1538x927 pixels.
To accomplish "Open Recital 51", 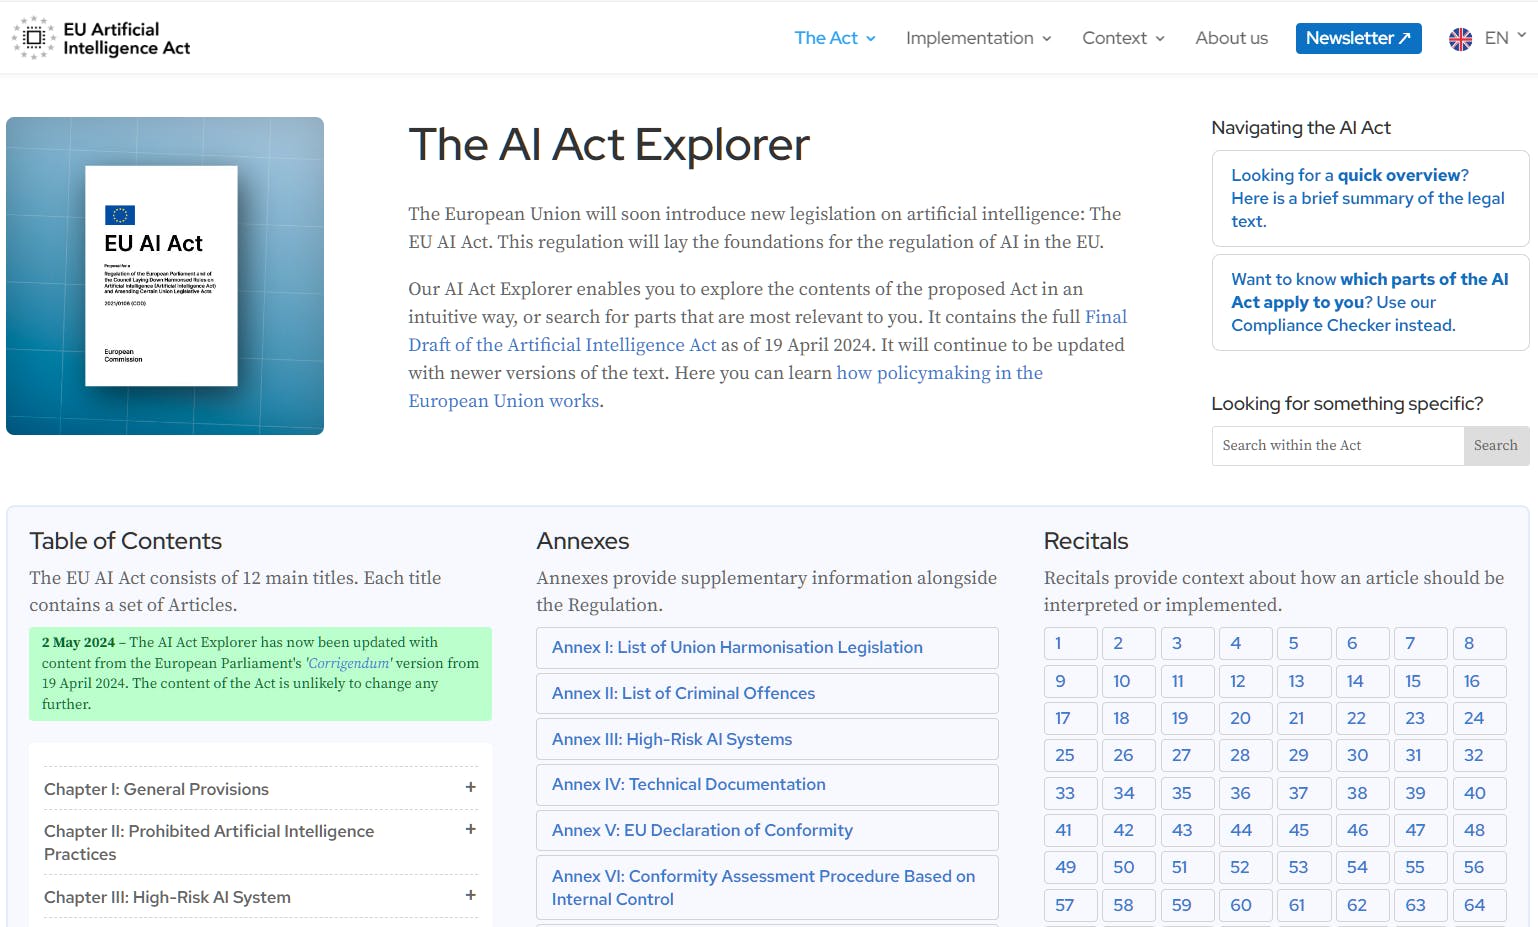I will [1187, 867].
